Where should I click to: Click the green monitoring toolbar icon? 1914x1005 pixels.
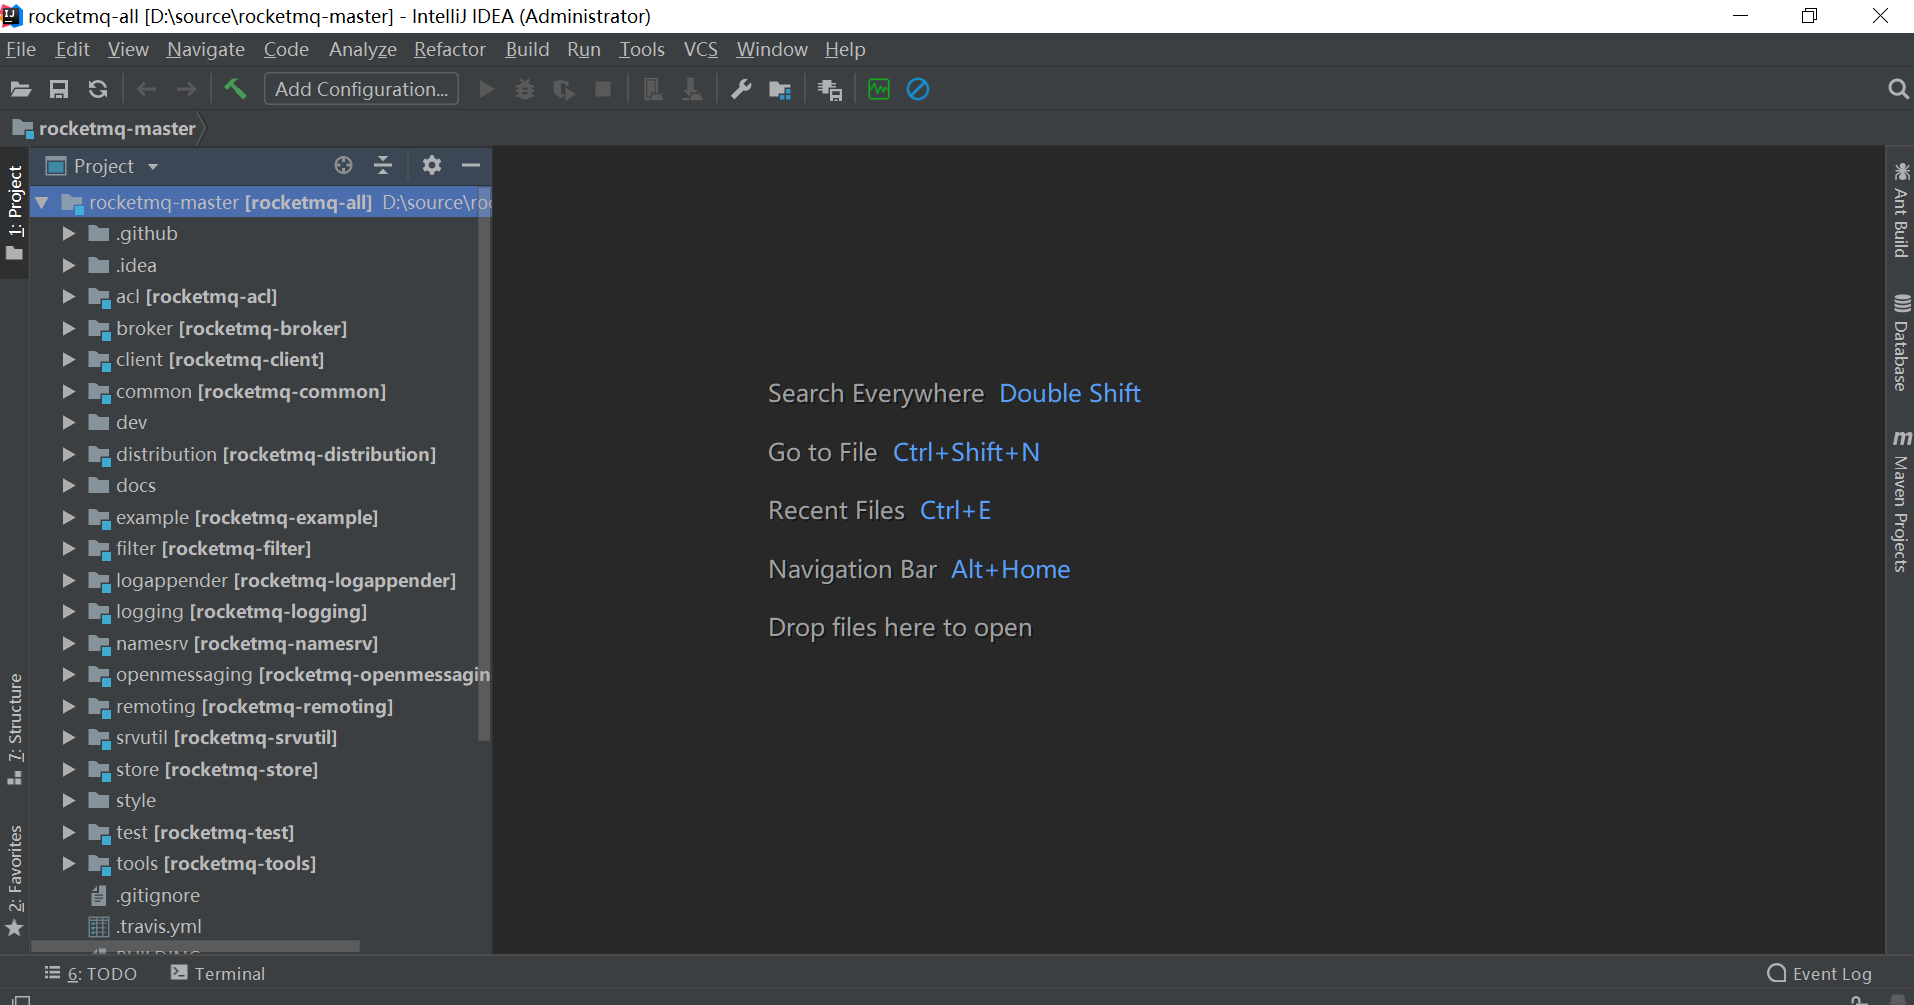[x=879, y=89]
